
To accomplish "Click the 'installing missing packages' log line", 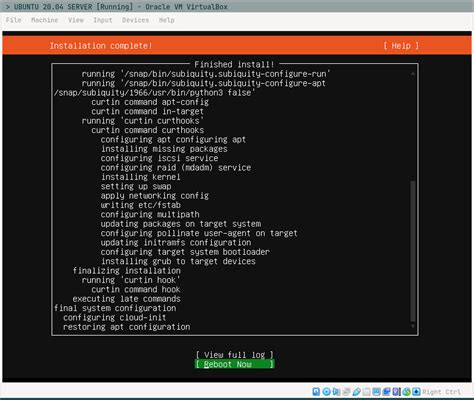I will click(164, 149).
